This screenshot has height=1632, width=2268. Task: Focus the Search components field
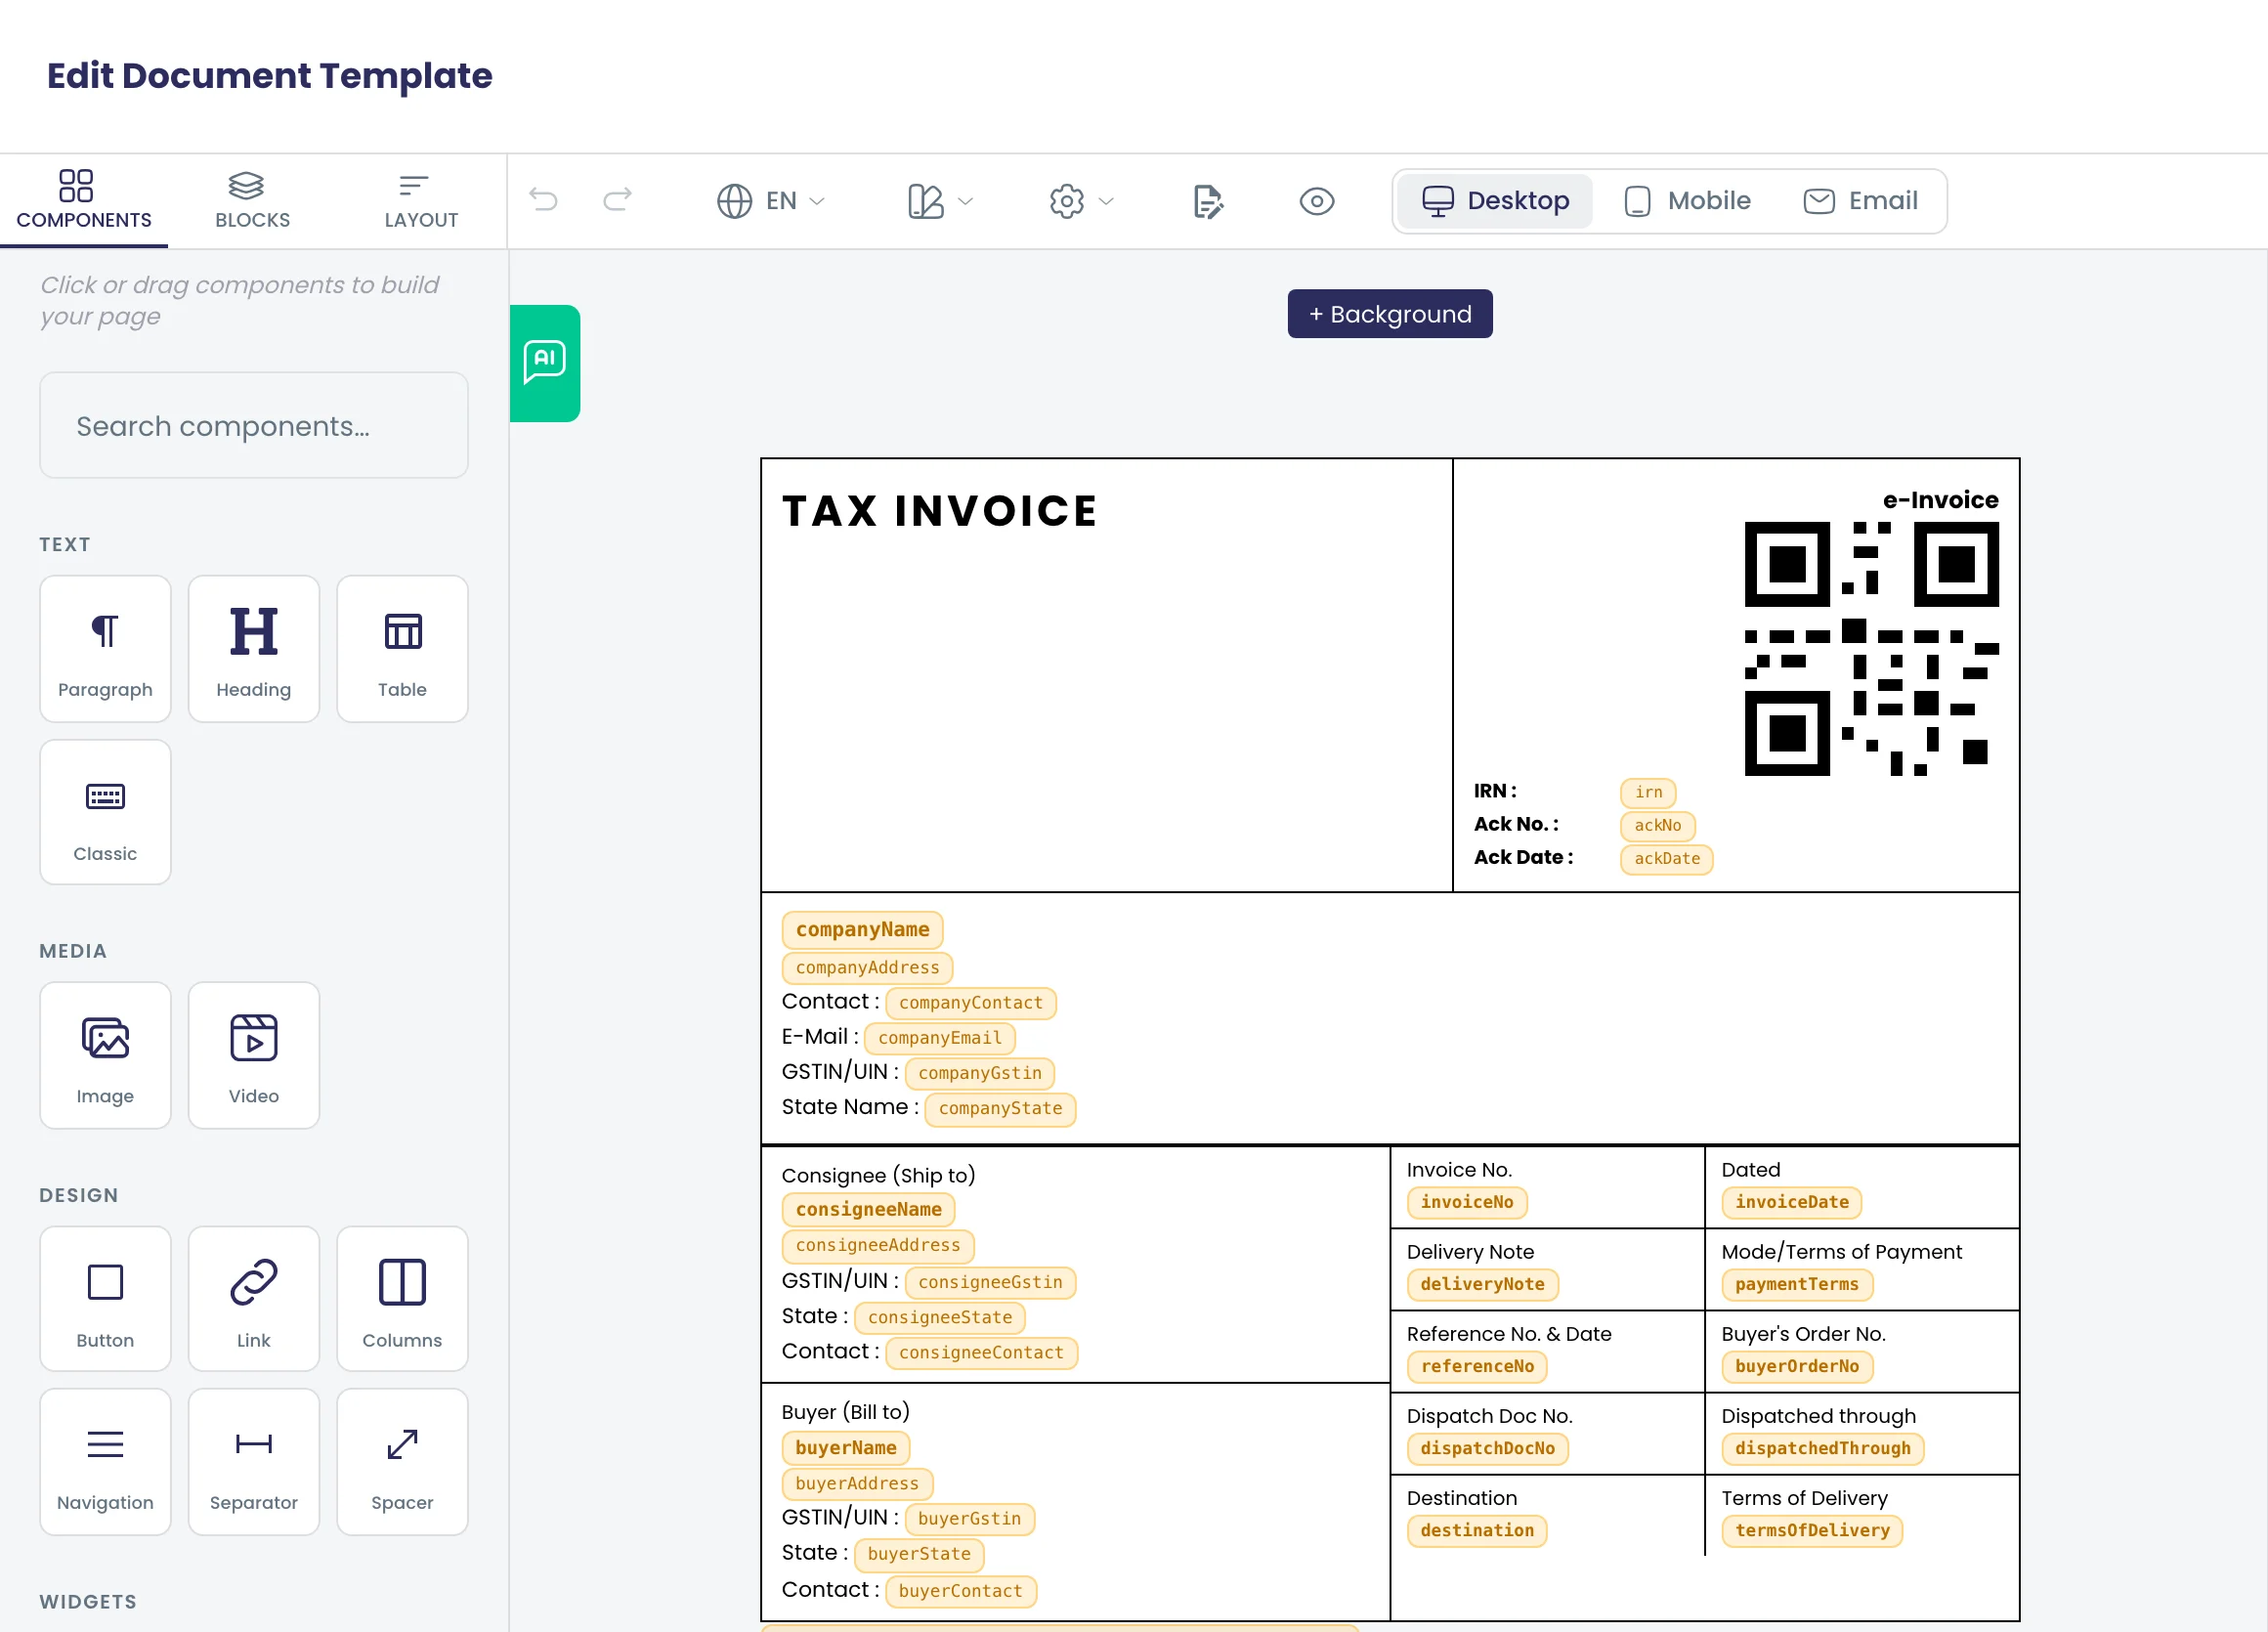coord(254,426)
